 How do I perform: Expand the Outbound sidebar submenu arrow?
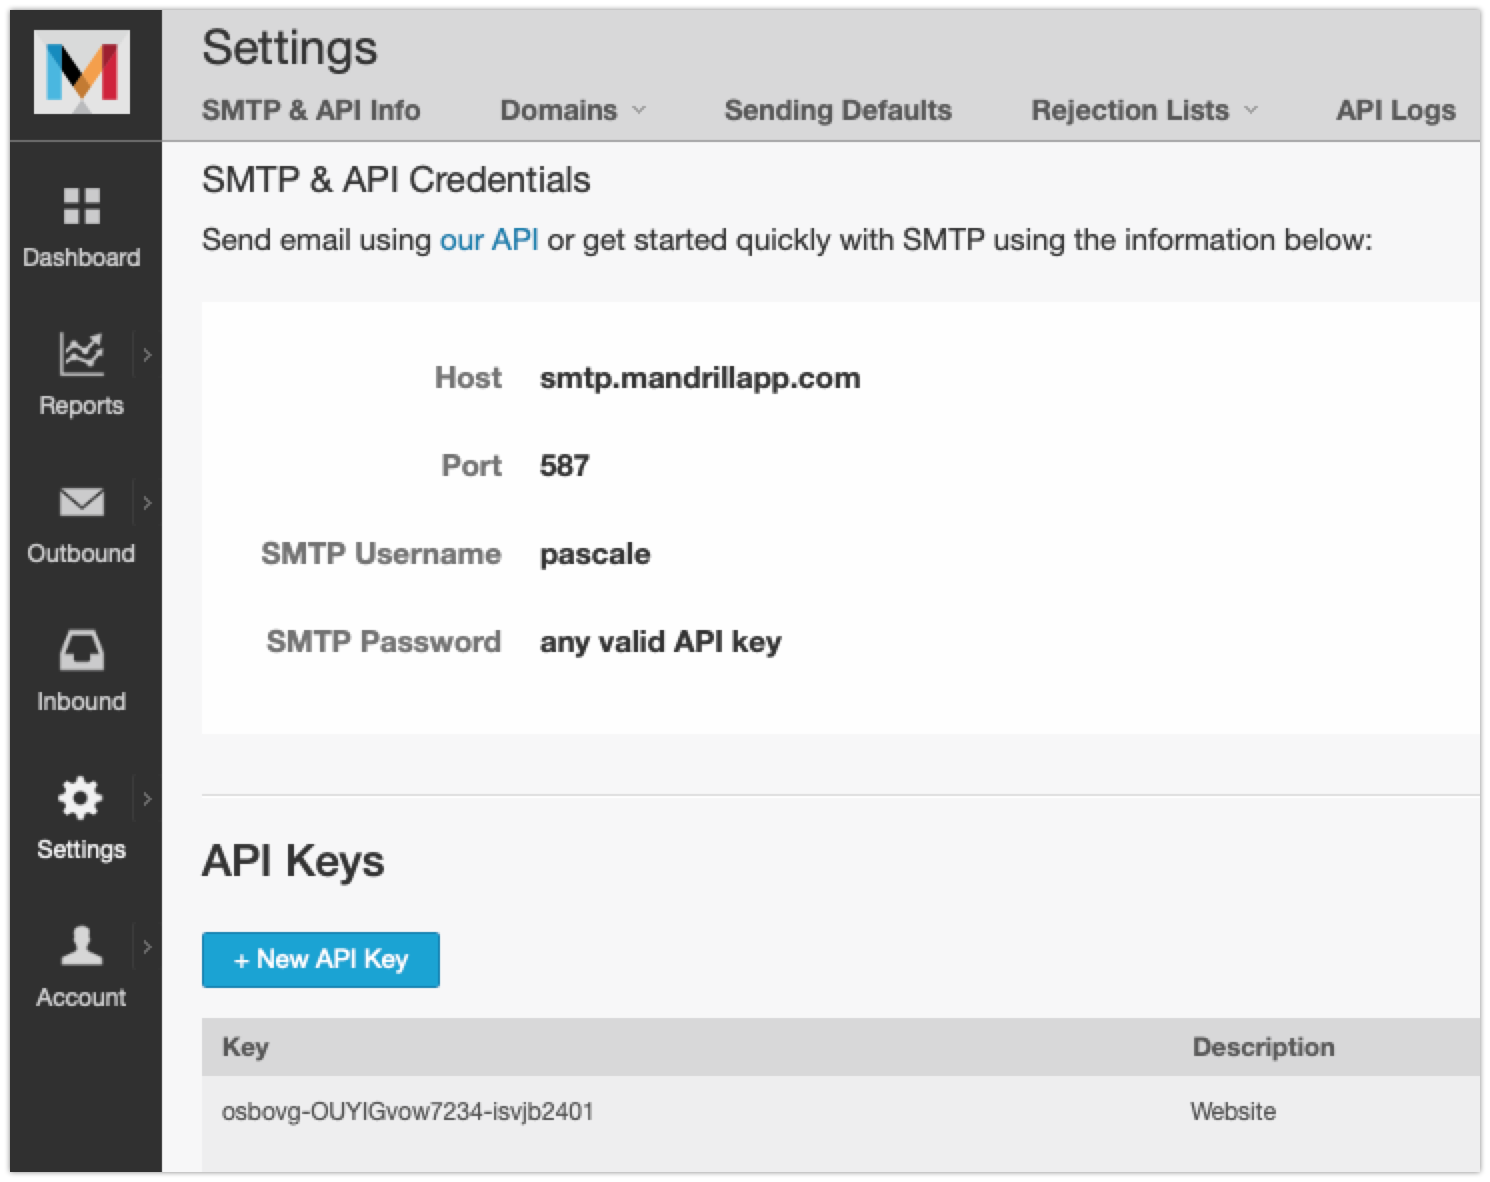(147, 502)
